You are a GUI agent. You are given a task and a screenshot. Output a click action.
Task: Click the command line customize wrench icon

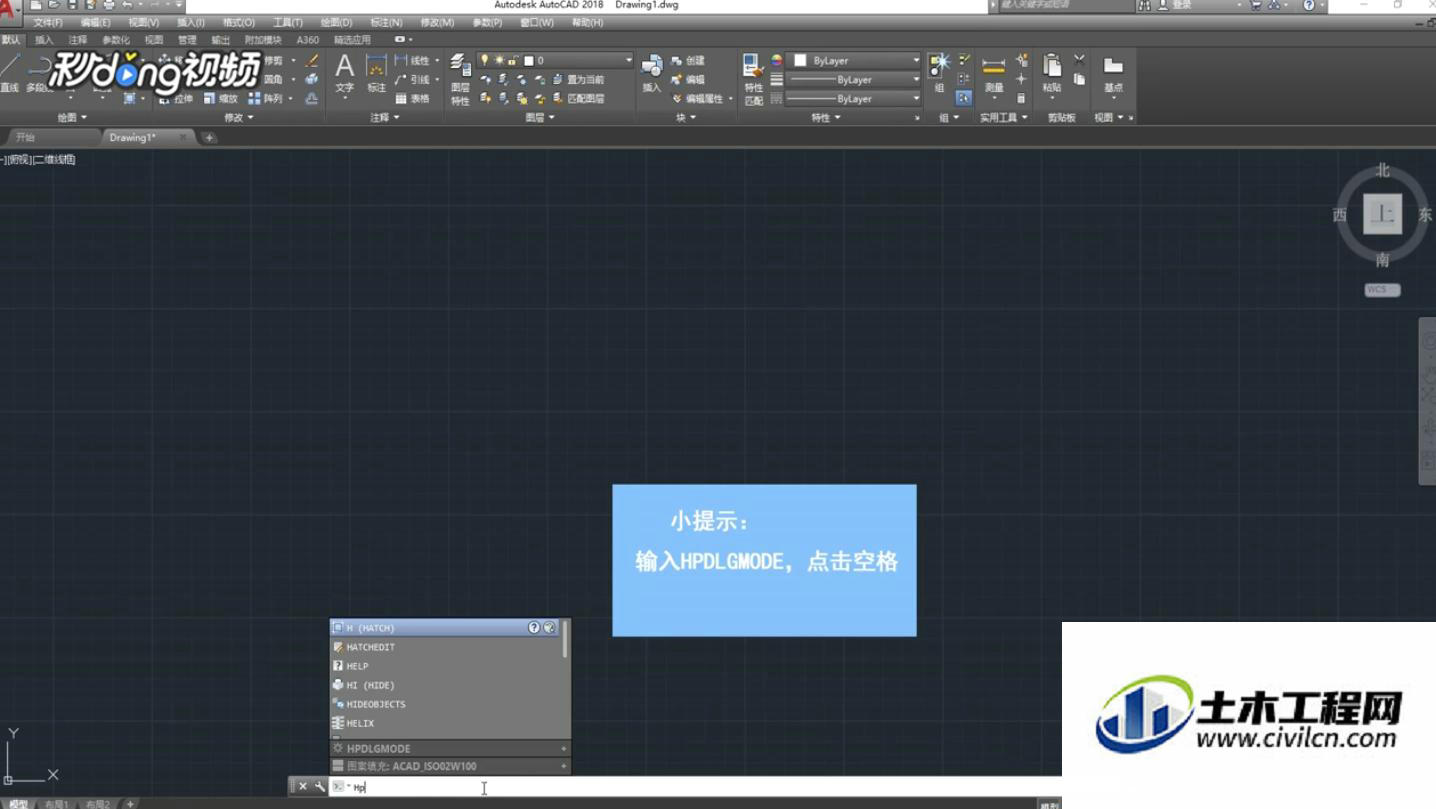pyautogui.click(x=319, y=787)
